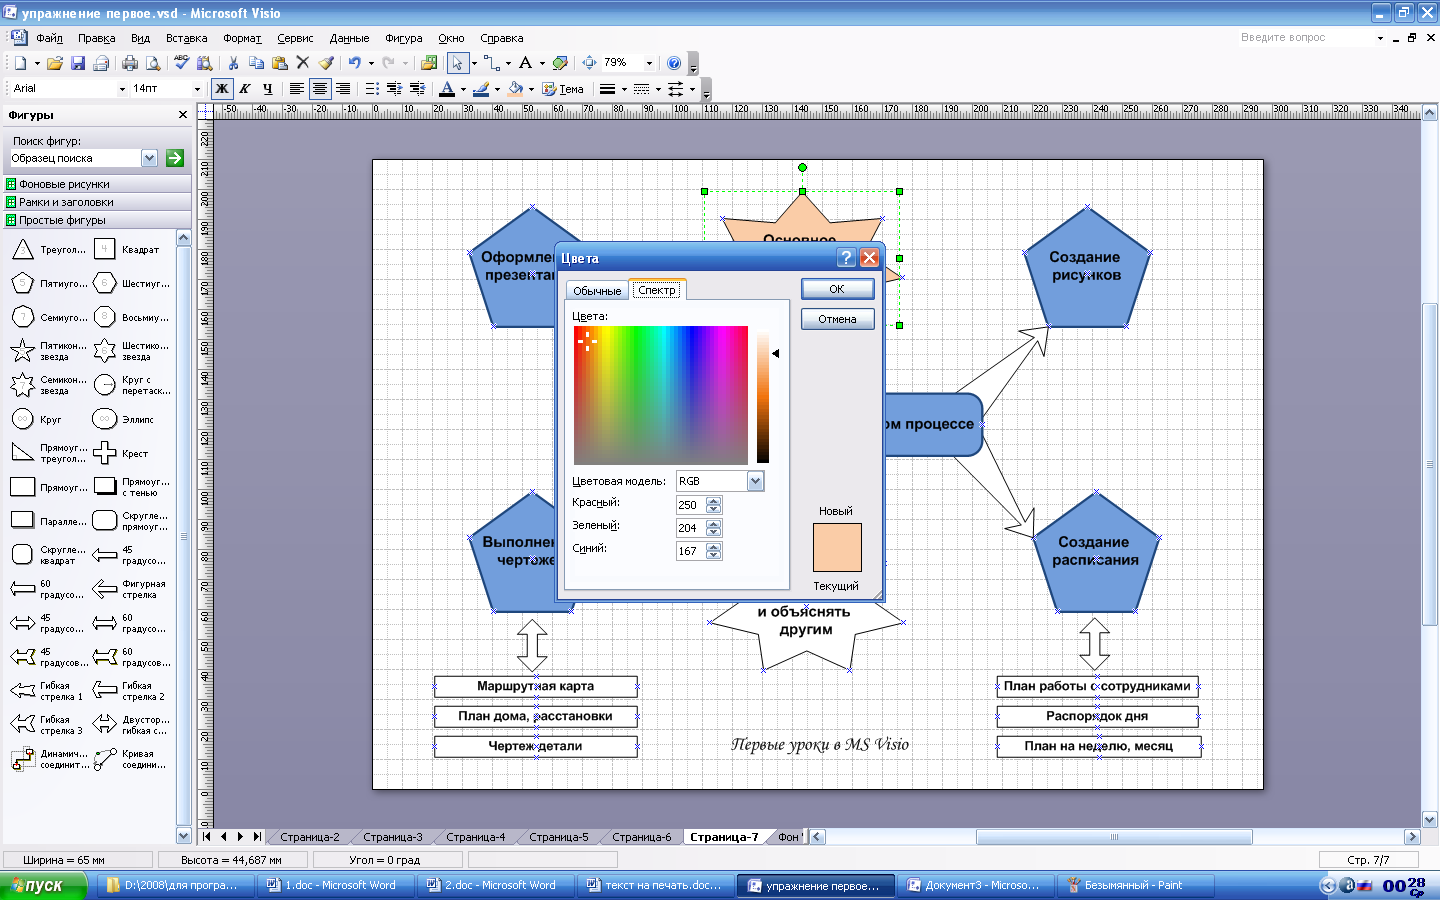Open the line weight dropdown arrow
The height and width of the screenshot is (900, 1440).
coord(624,89)
